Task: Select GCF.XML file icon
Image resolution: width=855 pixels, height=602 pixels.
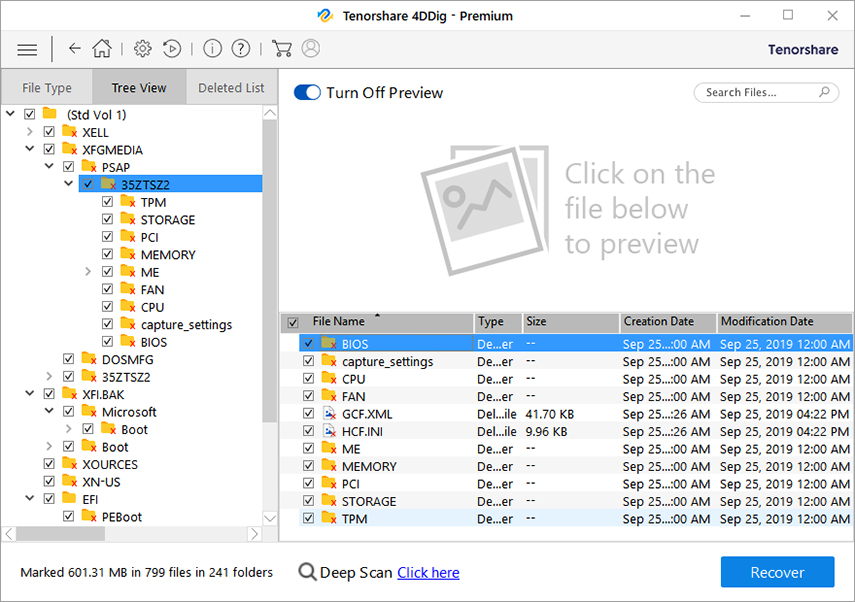Action: coord(329,414)
